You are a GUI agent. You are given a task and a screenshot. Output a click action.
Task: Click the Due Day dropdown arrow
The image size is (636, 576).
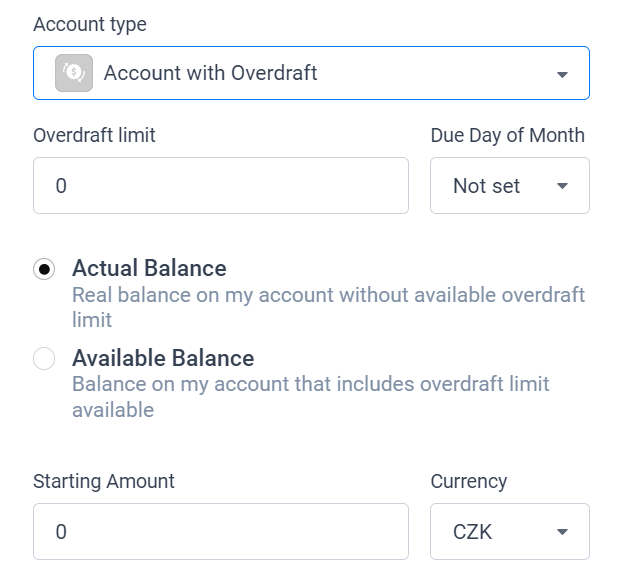pyautogui.click(x=562, y=187)
